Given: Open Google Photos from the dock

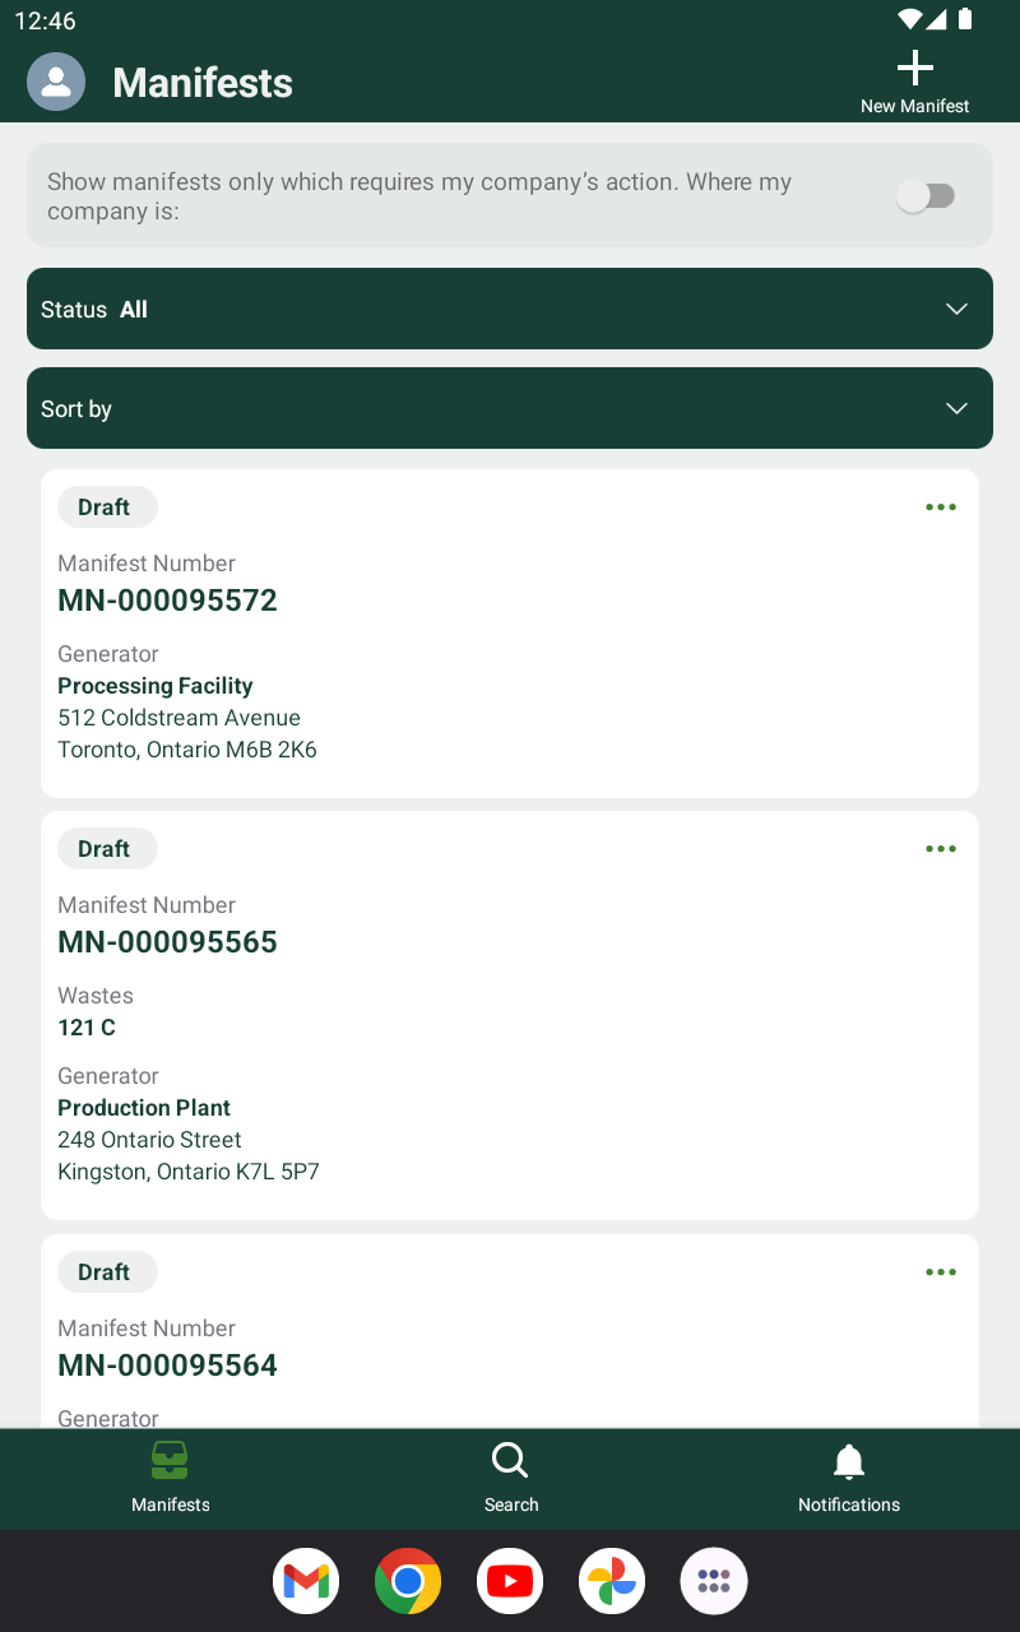Looking at the screenshot, I should 612,1581.
